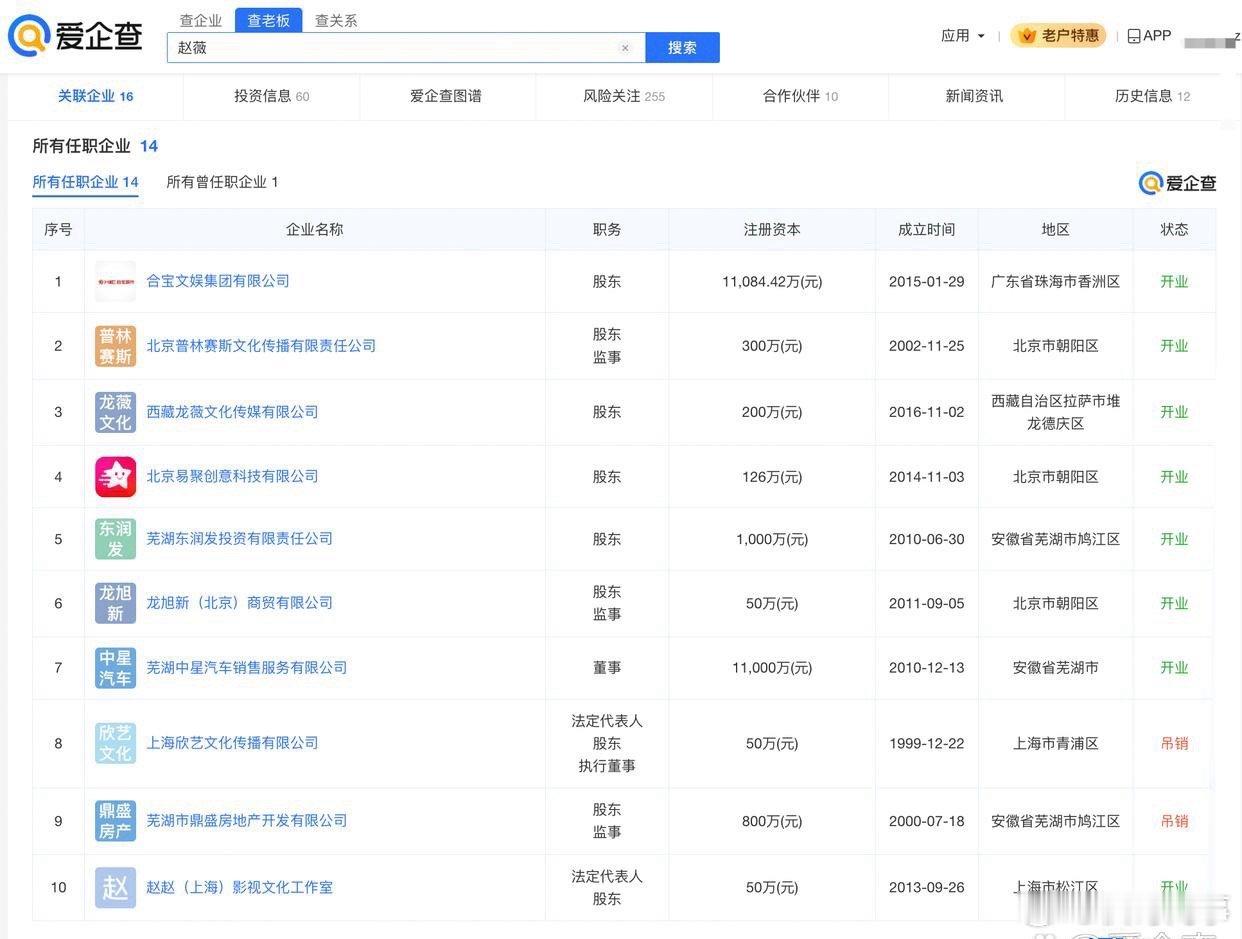The width and height of the screenshot is (1242, 939).
Task: Open the 风险关注 255 tab
Action: (x=623, y=96)
